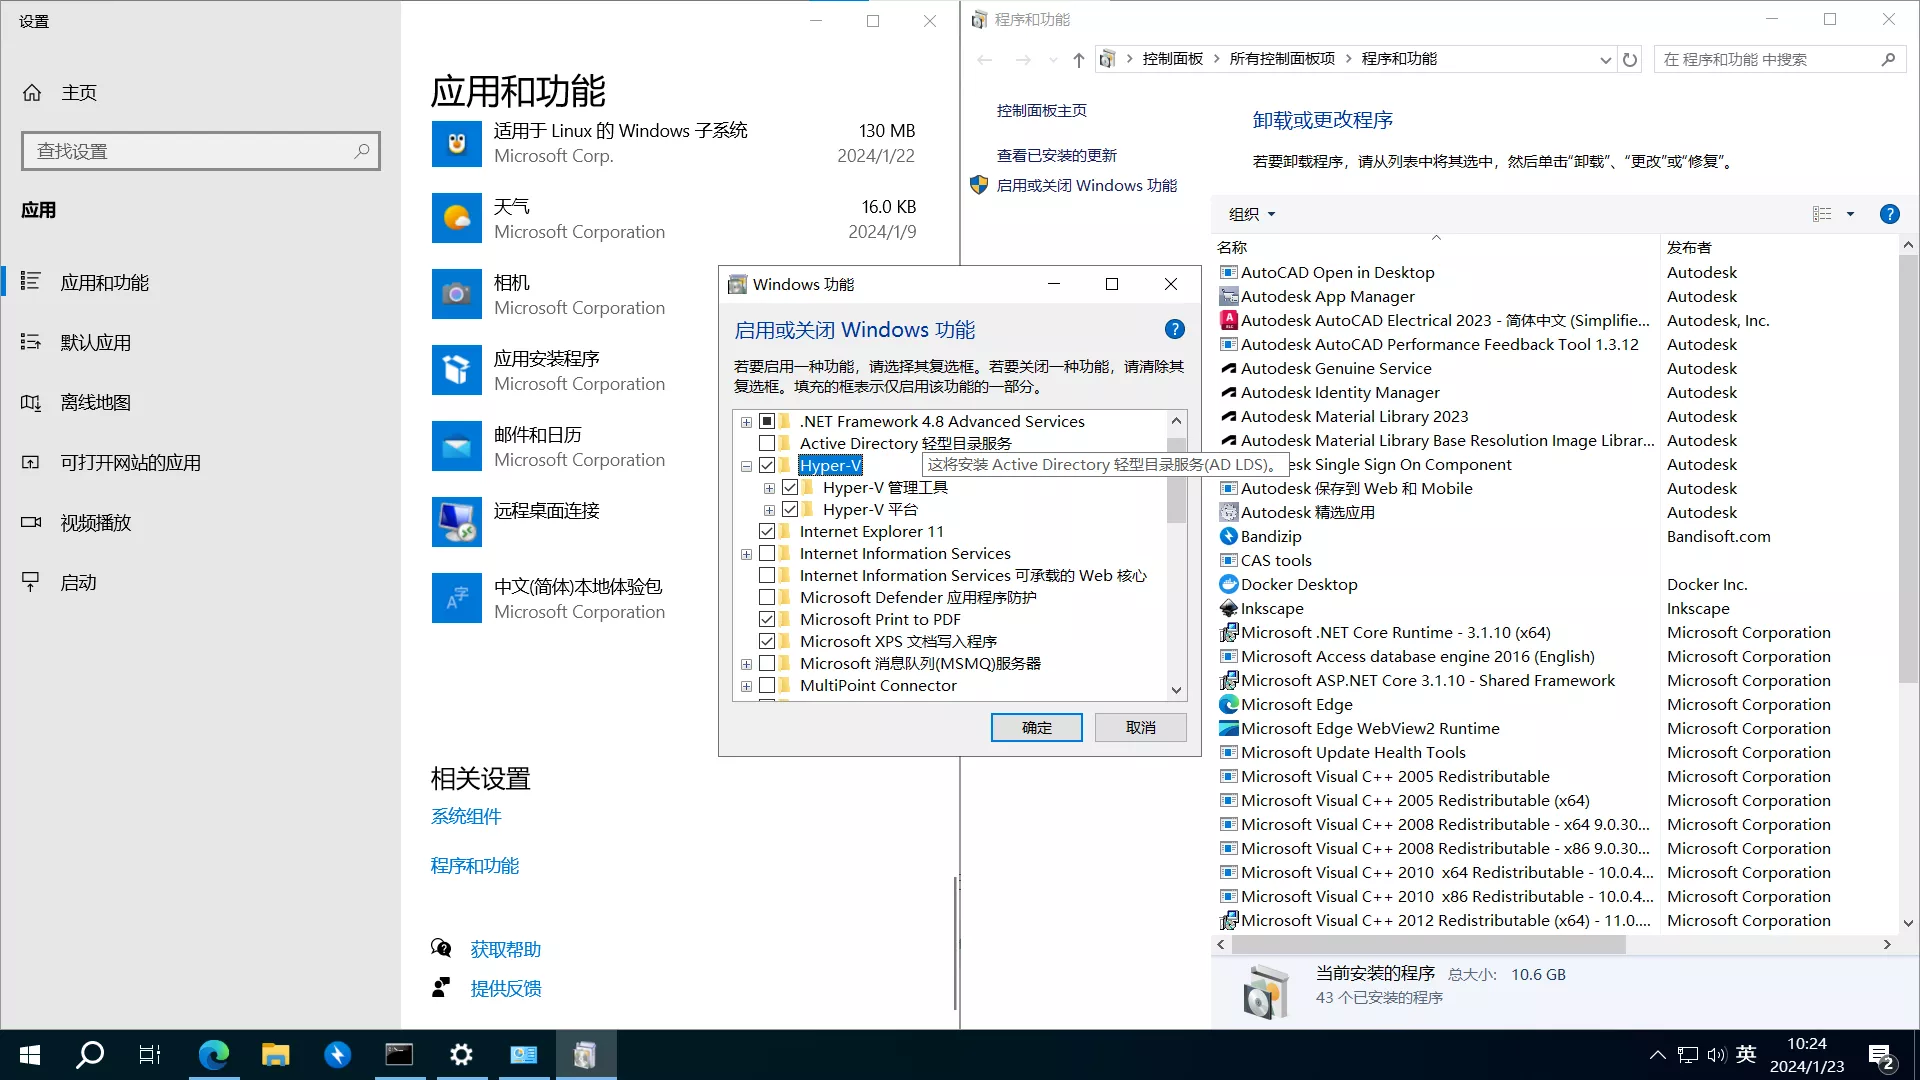Viewport: 1920px width, 1080px height.
Task: Select Startup in the settings sidebar
Action: click(x=78, y=583)
